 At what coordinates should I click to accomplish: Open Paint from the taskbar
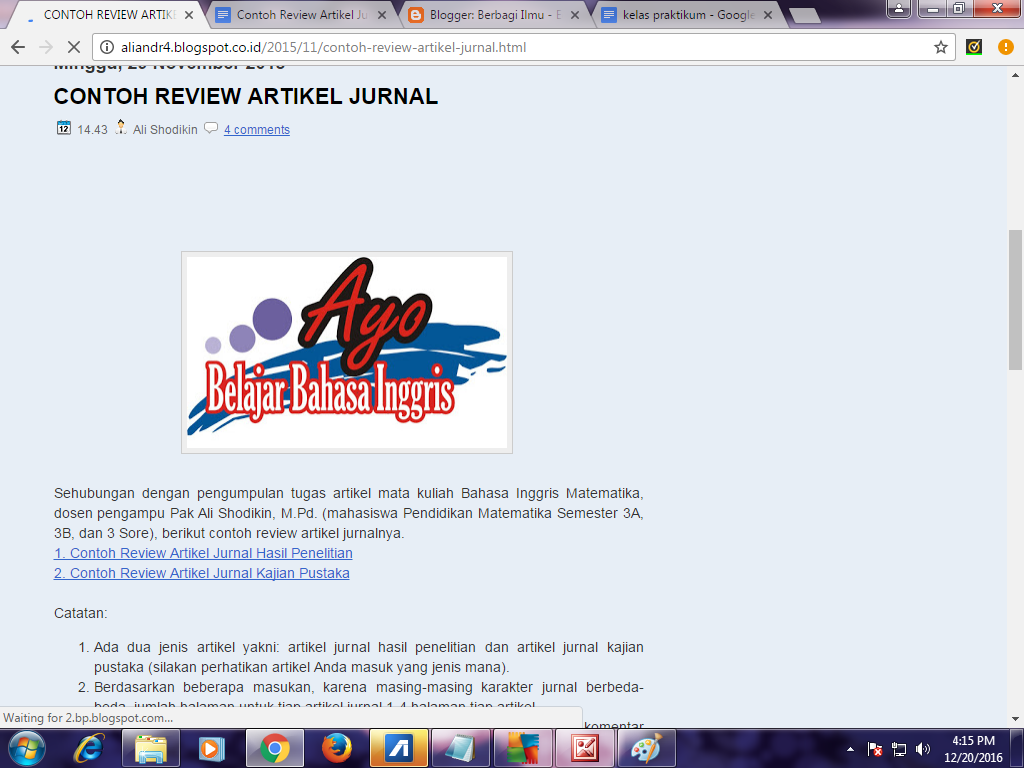click(x=647, y=748)
